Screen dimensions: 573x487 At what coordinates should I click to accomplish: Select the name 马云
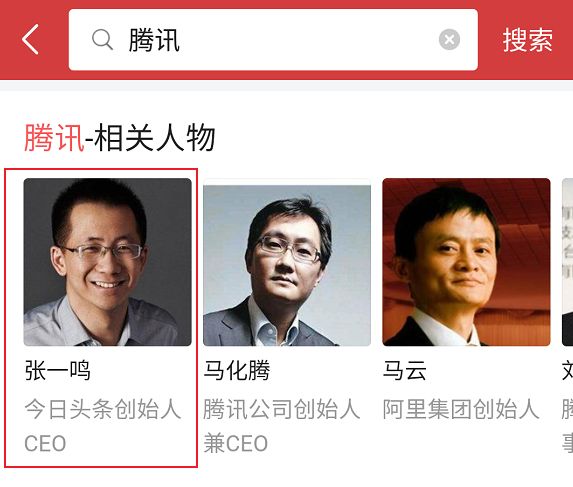[405, 370]
